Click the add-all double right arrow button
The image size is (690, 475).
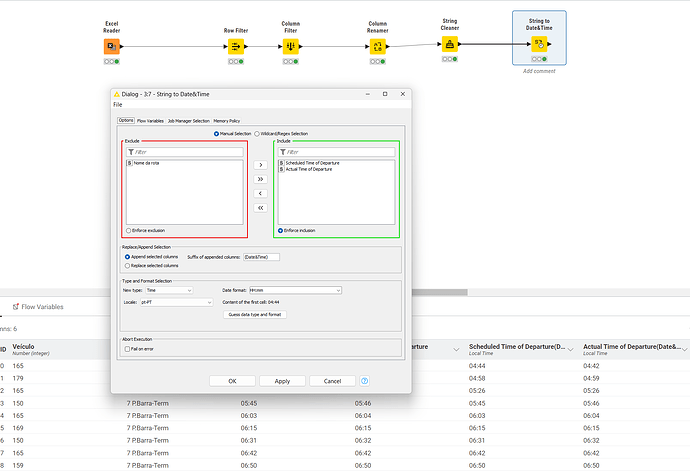coord(261,179)
